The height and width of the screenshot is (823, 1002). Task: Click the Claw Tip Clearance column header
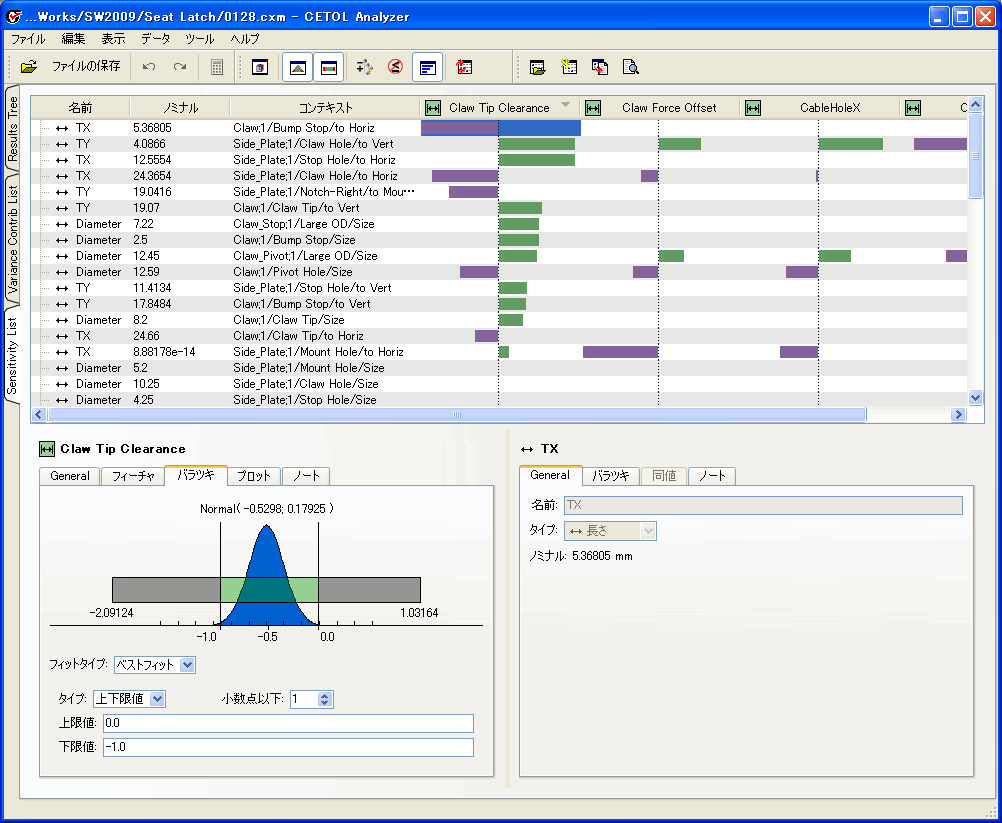point(499,108)
